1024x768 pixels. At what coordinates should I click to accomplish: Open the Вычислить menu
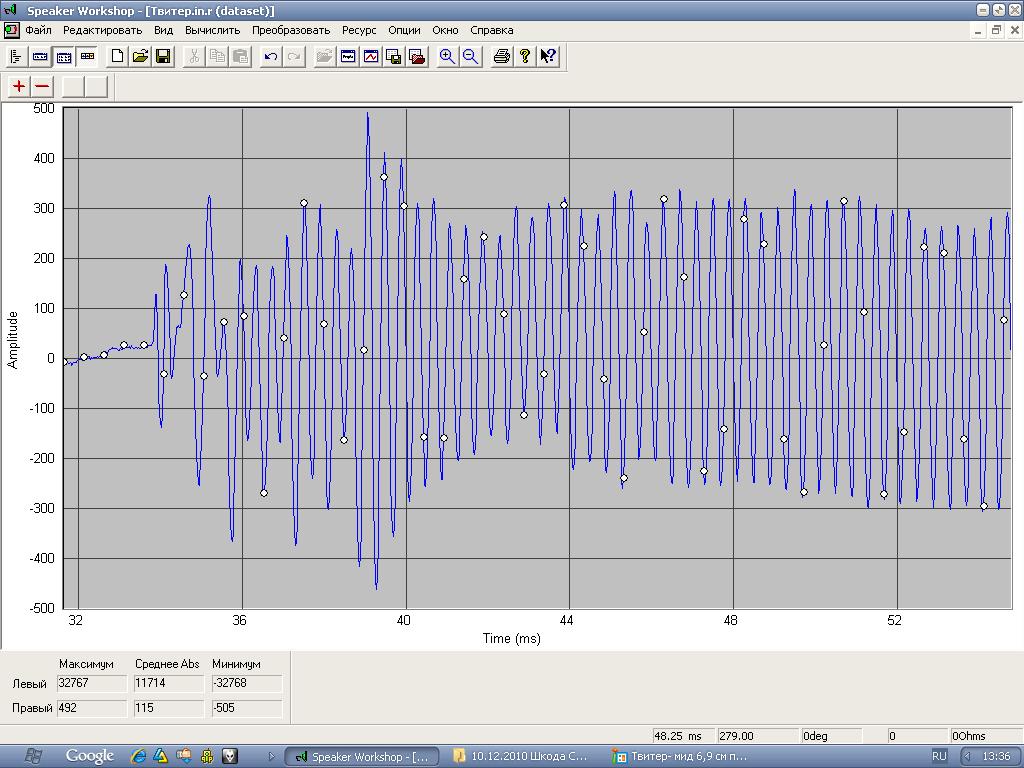pos(212,30)
